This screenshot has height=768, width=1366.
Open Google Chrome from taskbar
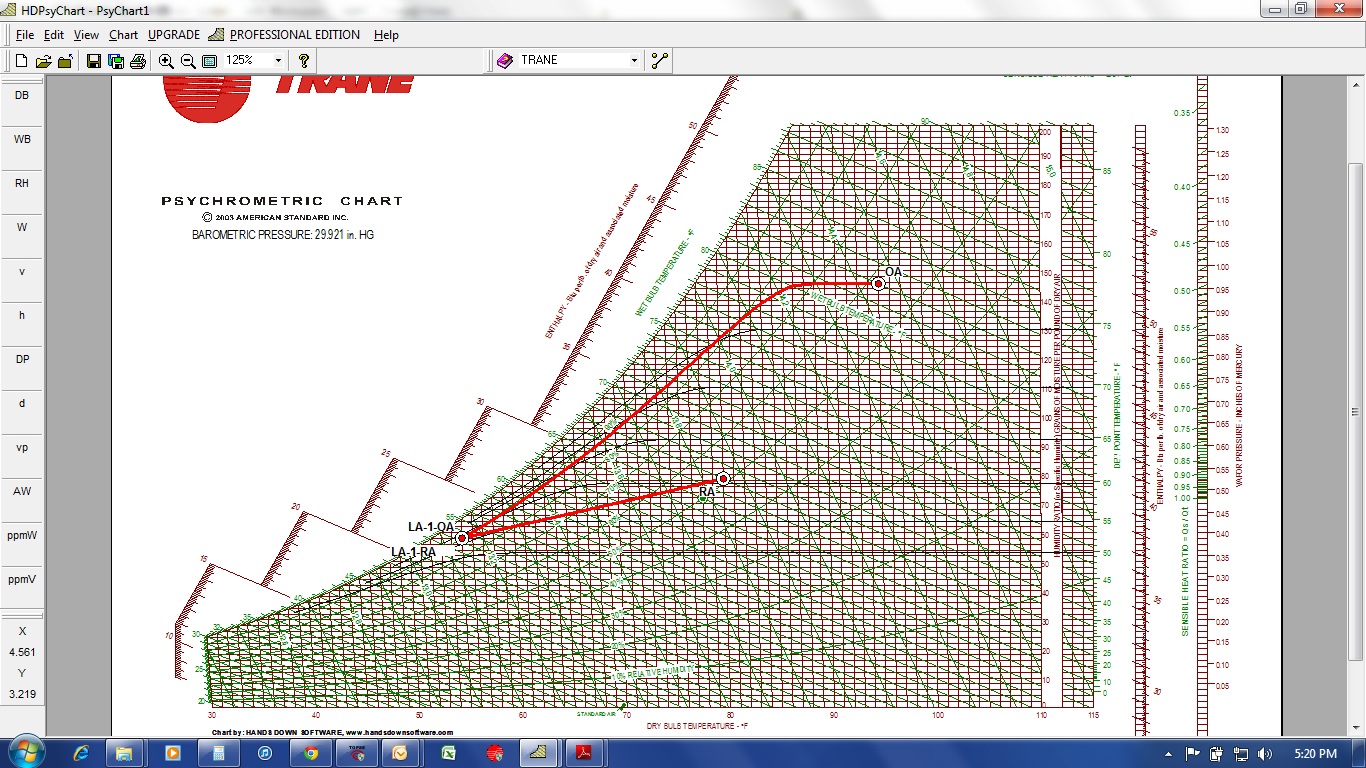tap(311, 753)
